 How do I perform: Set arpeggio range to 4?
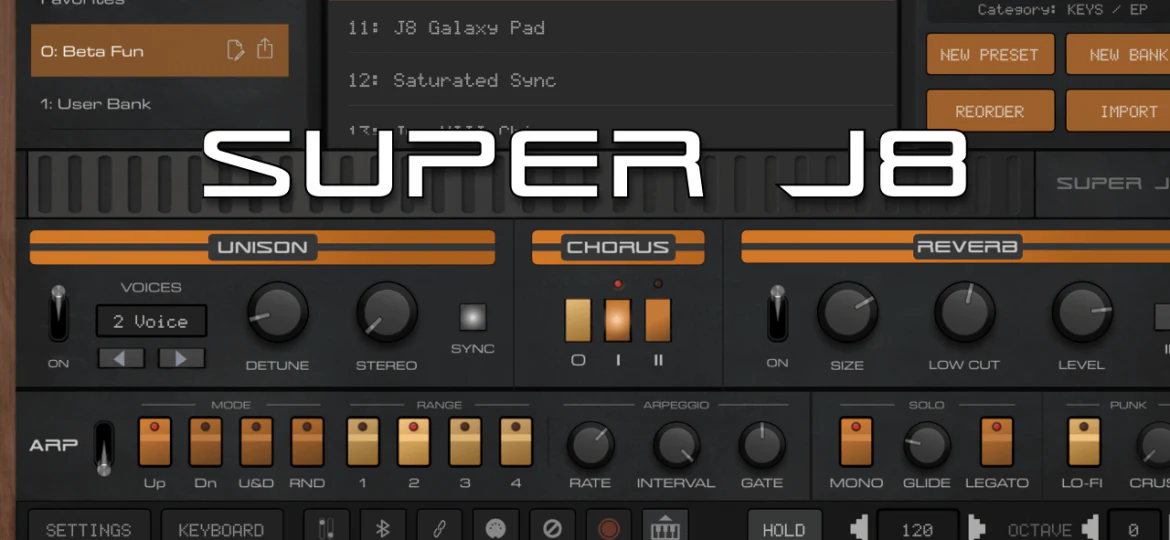click(516, 442)
